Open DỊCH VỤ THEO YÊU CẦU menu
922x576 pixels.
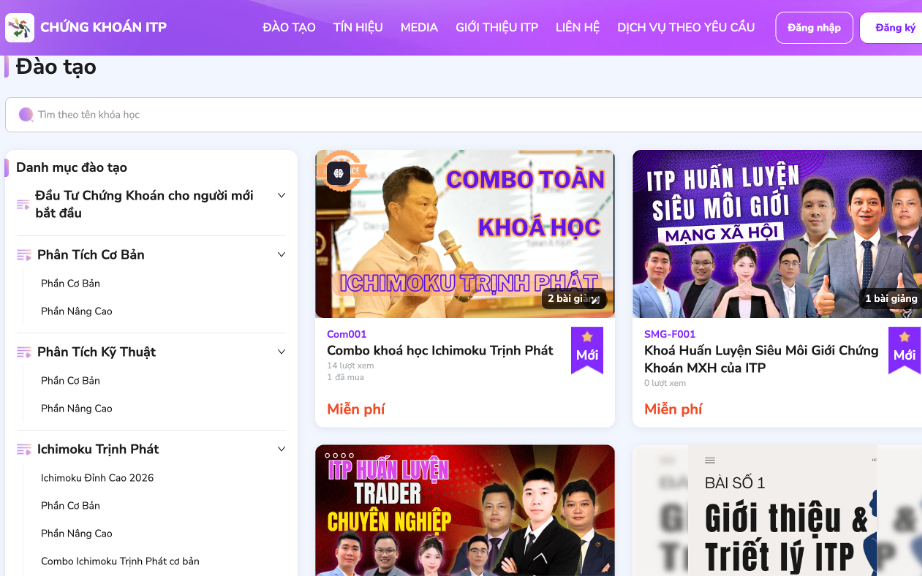[x=686, y=28]
